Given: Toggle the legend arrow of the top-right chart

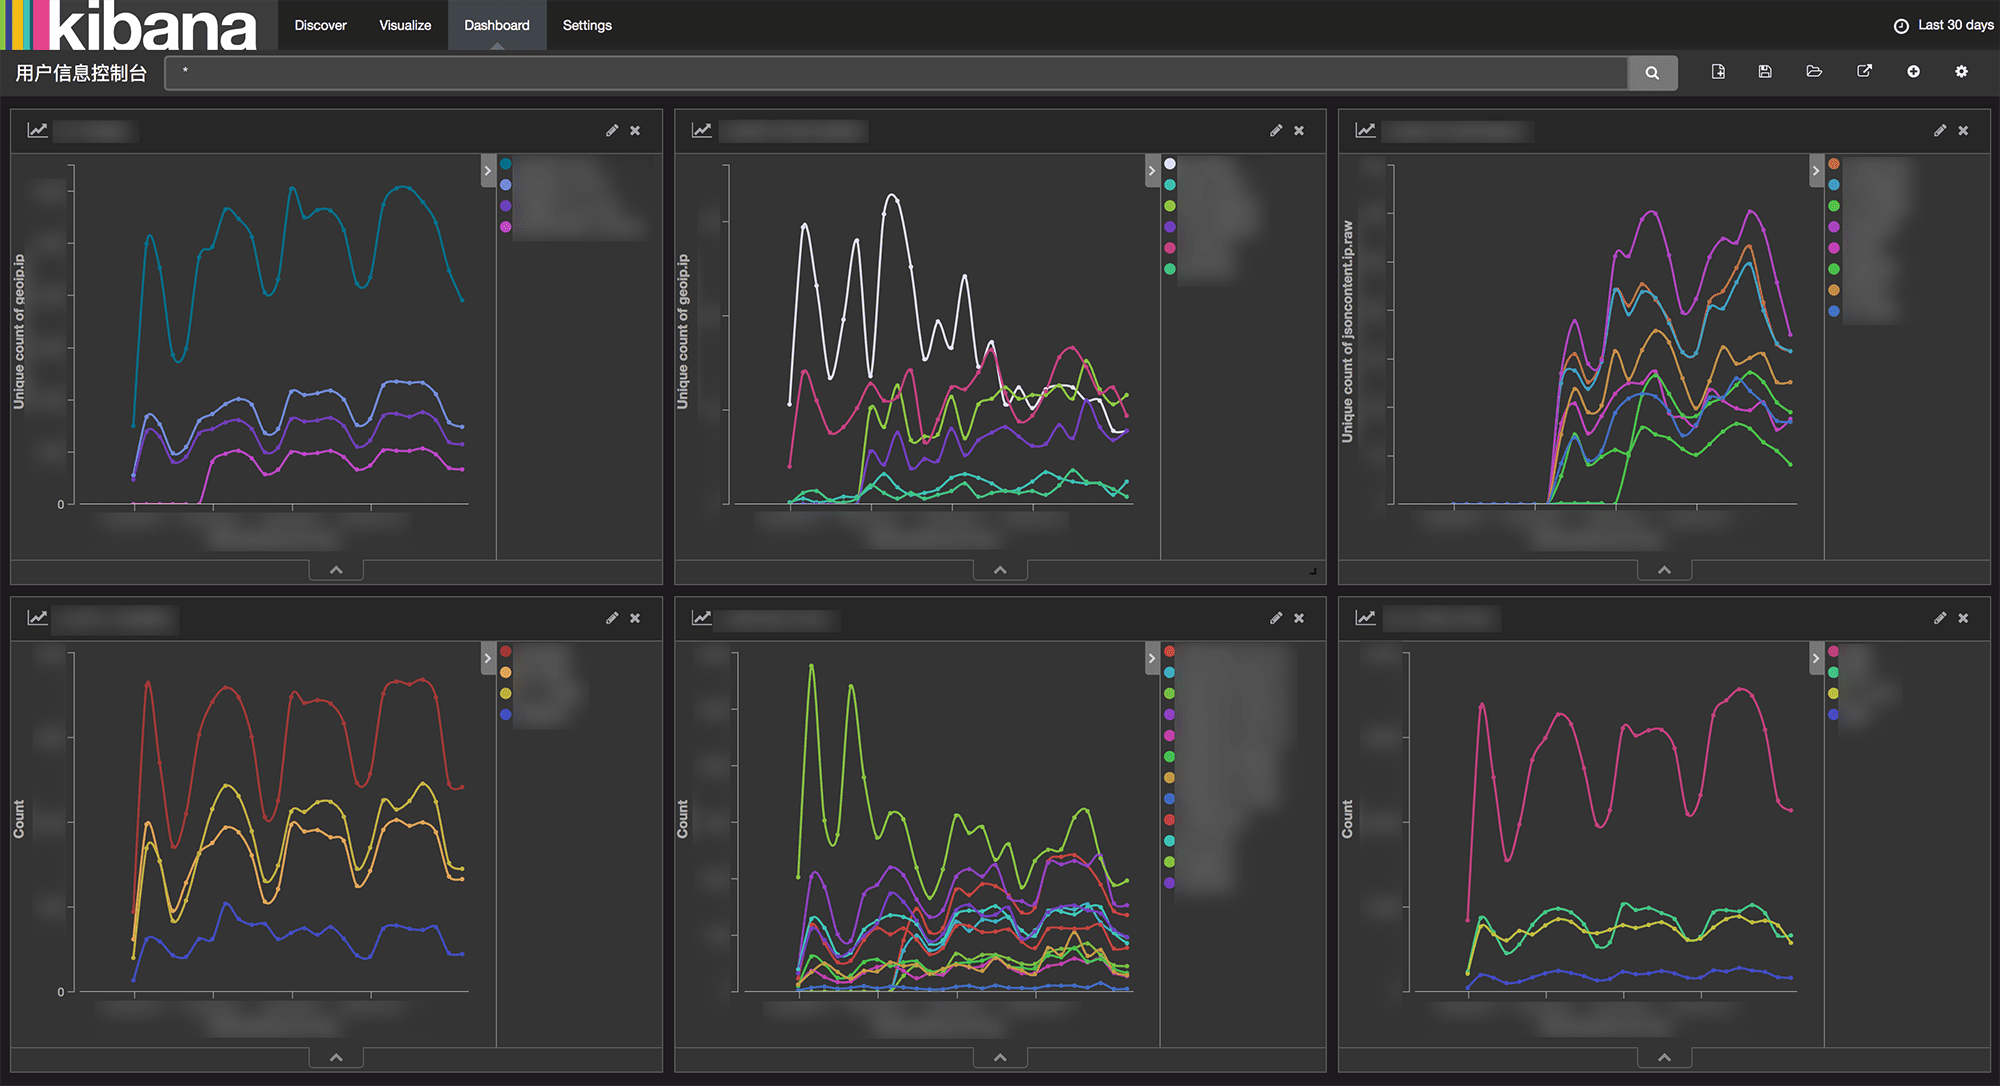Looking at the screenshot, I should tap(1816, 171).
